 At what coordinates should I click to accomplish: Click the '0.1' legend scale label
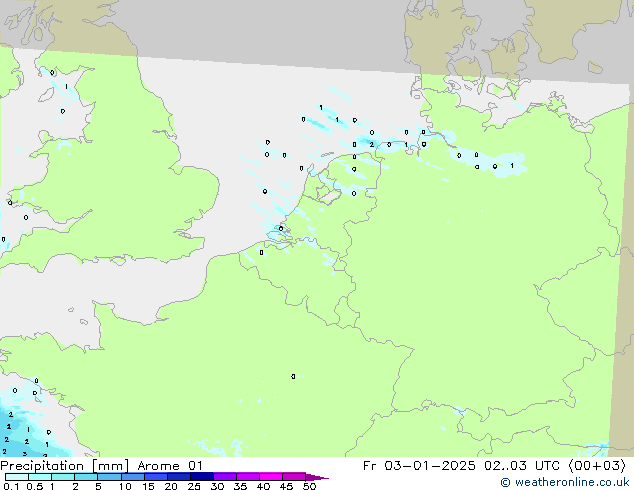[x=11, y=486]
